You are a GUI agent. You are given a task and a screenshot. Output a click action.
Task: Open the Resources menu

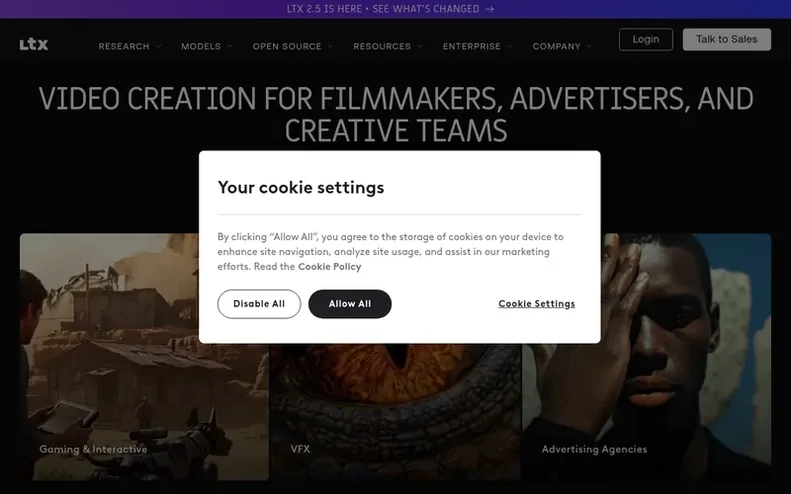click(x=382, y=46)
